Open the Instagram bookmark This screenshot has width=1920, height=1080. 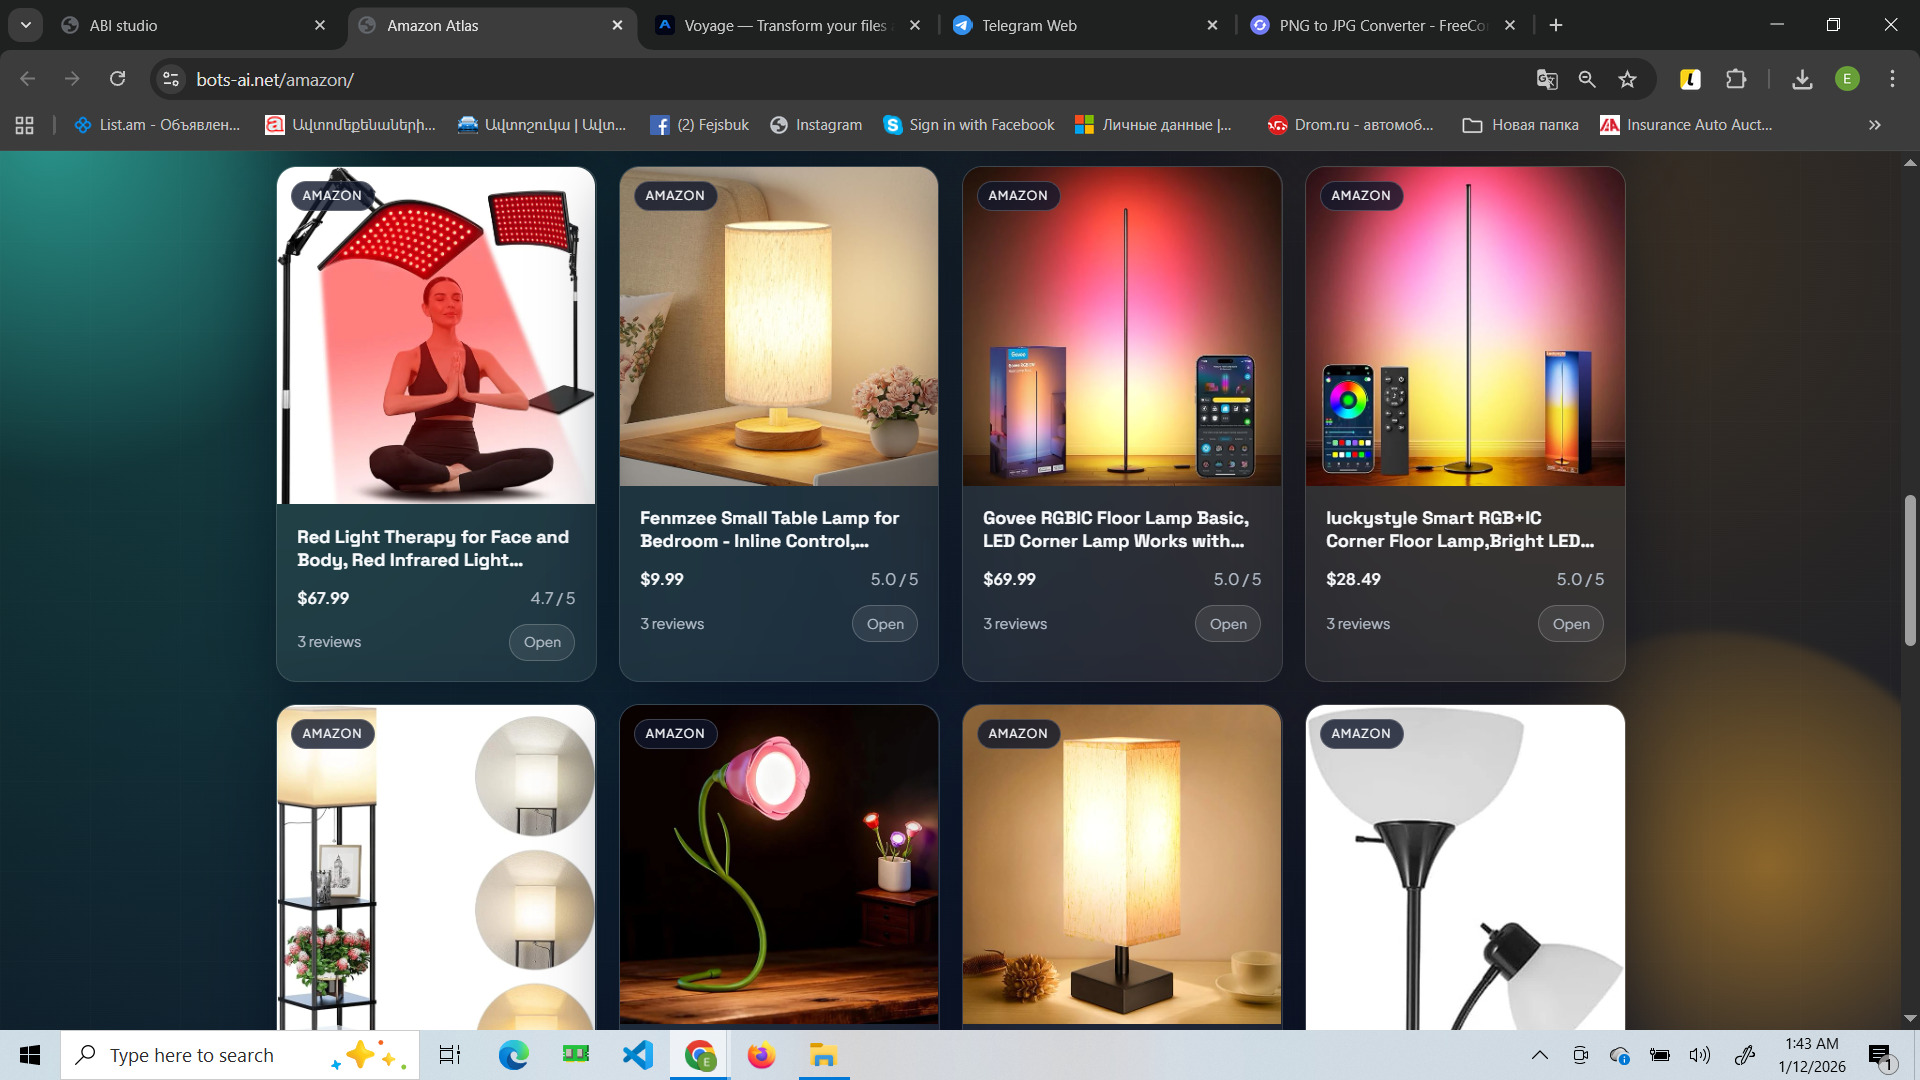click(x=816, y=125)
